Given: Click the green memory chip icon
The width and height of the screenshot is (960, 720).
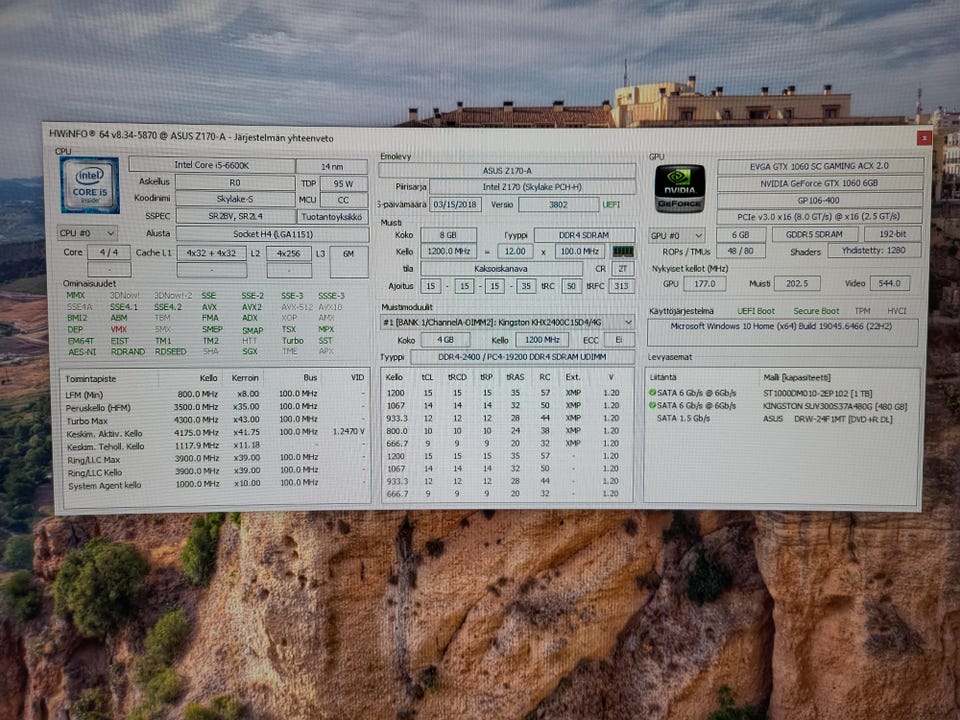Looking at the screenshot, I should click(623, 251).
